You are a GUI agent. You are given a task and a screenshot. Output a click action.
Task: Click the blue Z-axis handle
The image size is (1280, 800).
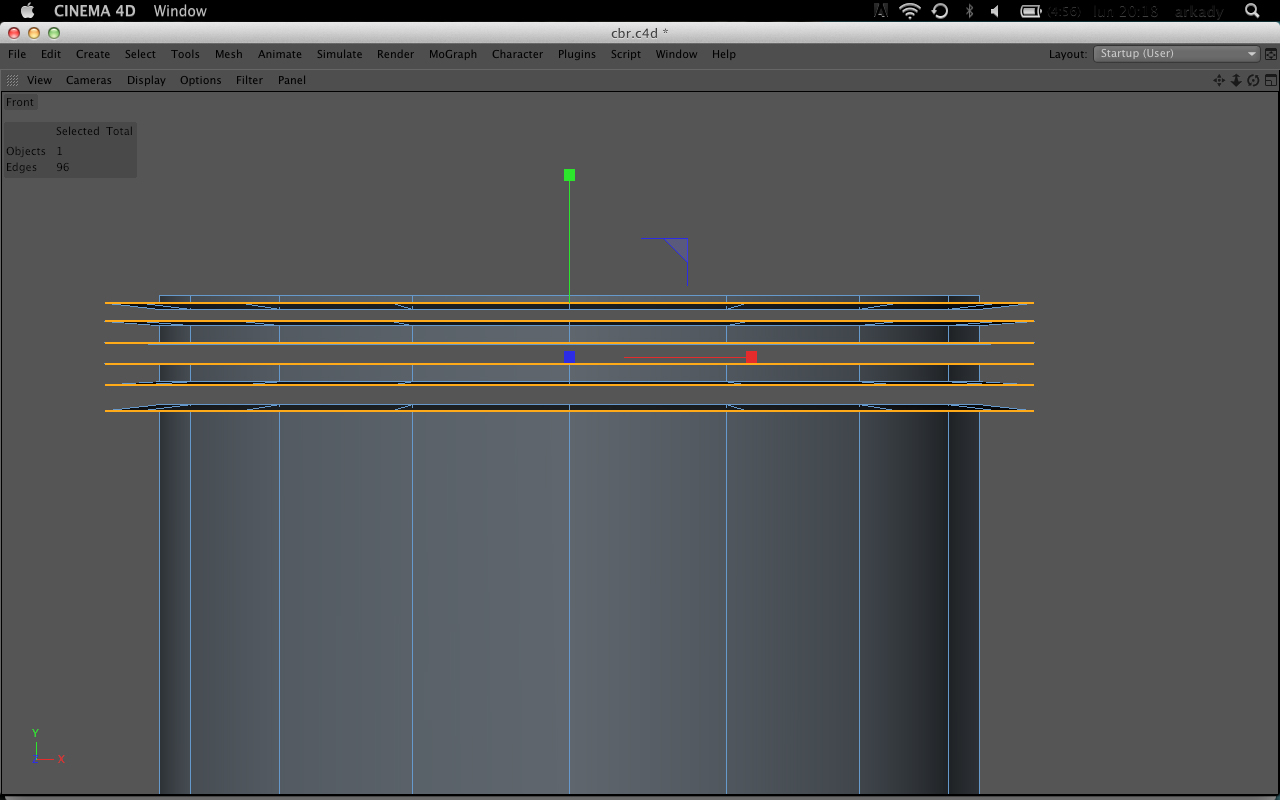[569, 357]
